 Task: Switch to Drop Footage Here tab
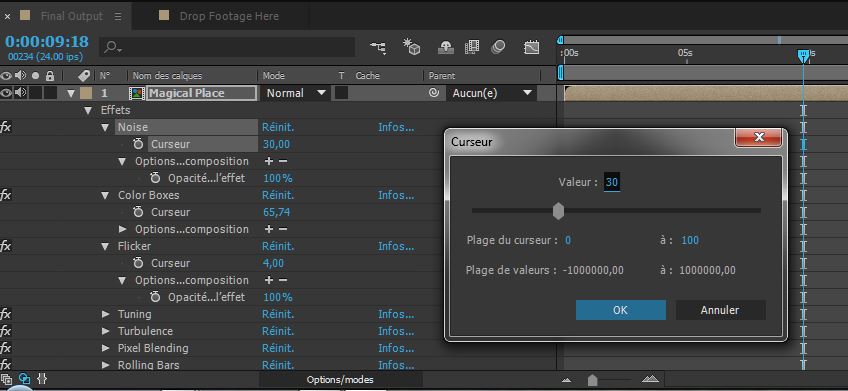click(229, 16)
